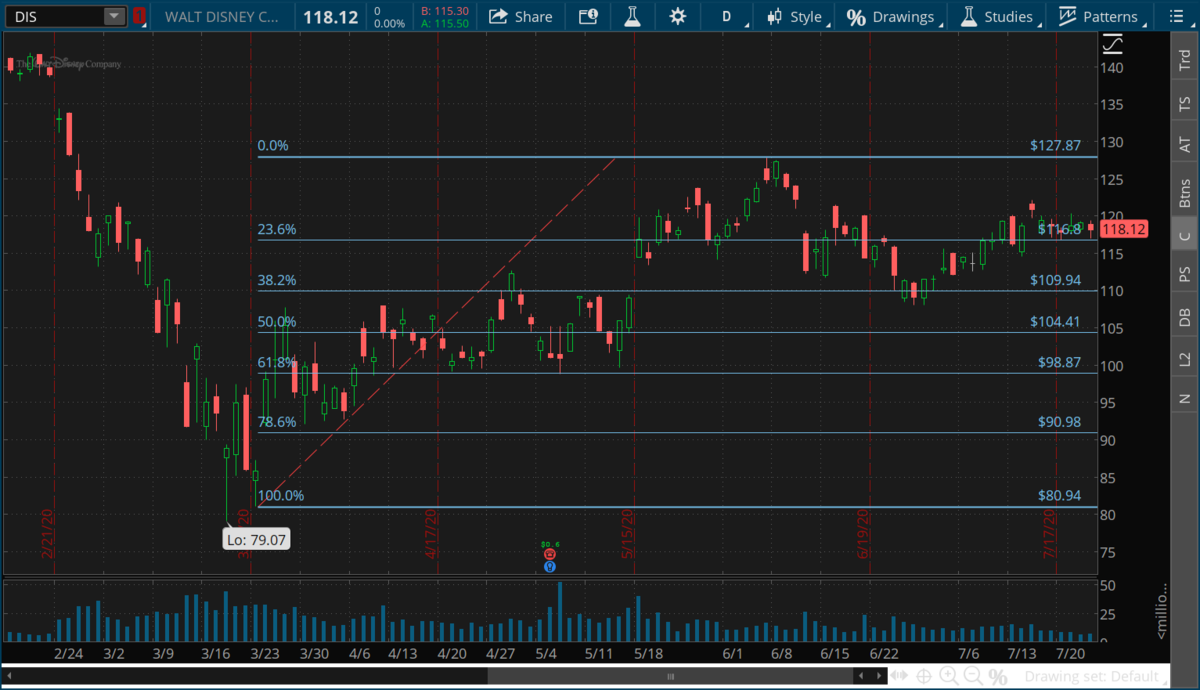
Task: Click the $90.98 Fibonacci price label
Action: pos(1060,422)
